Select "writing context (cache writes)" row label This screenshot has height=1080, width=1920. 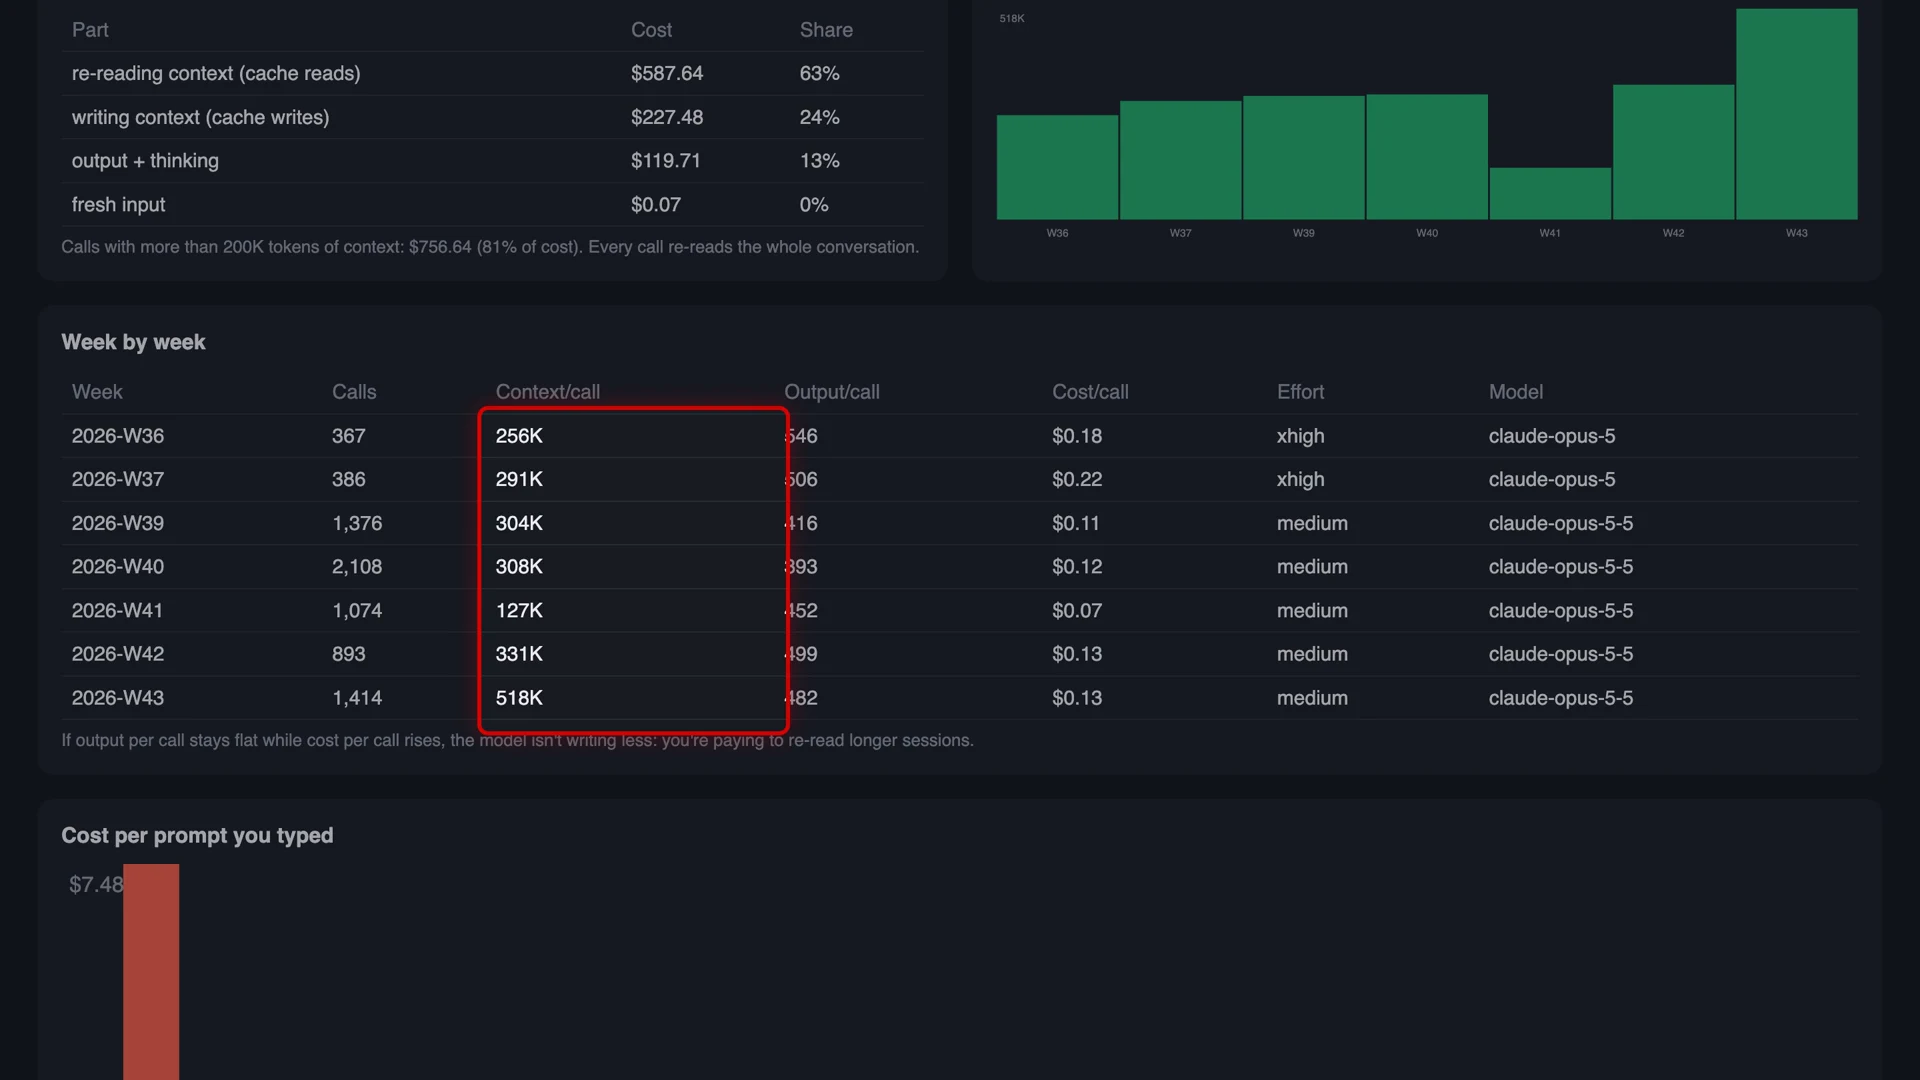200,117
